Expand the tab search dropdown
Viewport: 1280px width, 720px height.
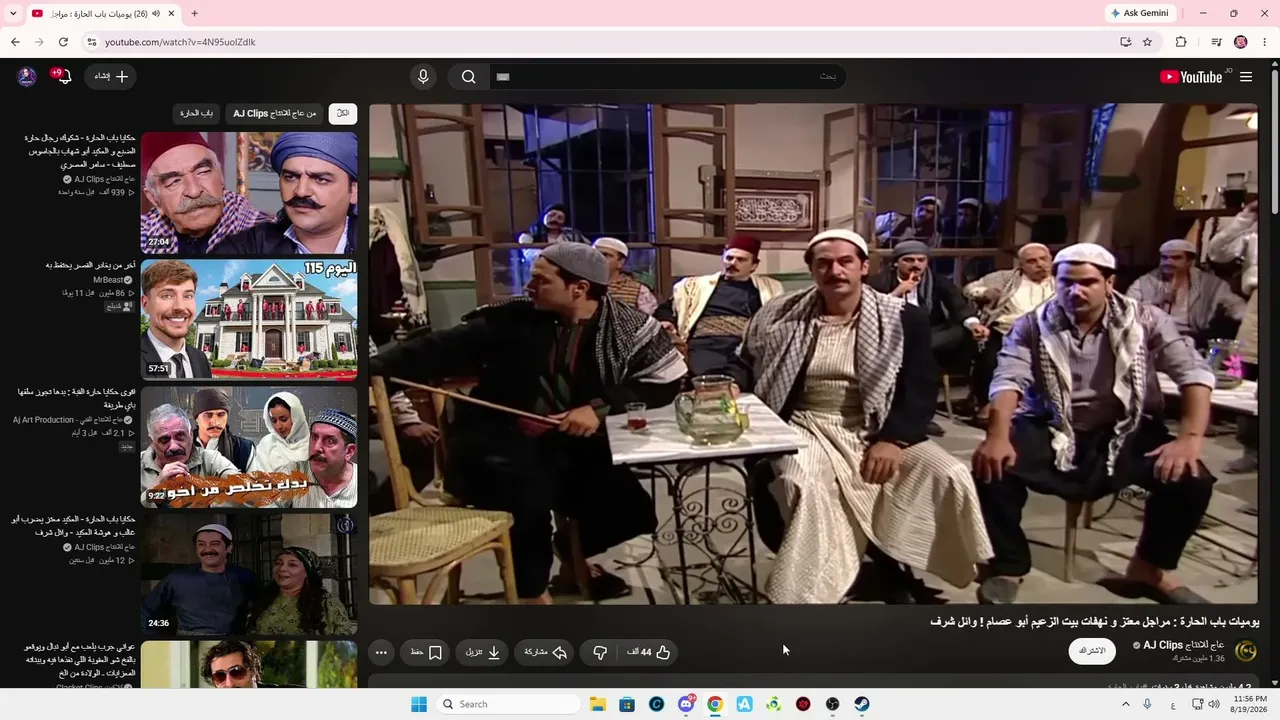(x=13, y=13)
